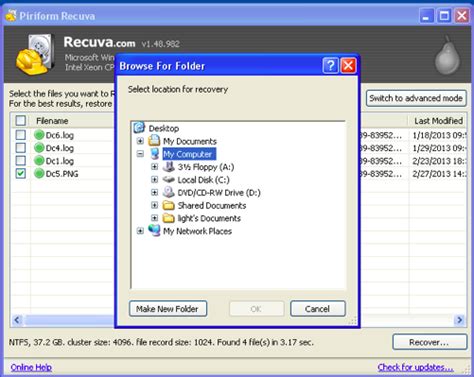Click the Recover... button
The image size is (474, 377).
(429, 342)
